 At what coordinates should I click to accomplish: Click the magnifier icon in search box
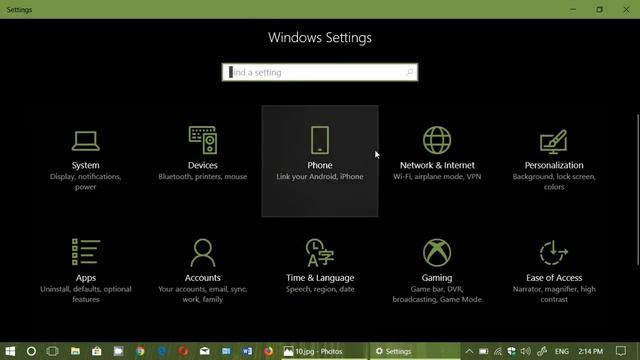click(x=409, y=72)
